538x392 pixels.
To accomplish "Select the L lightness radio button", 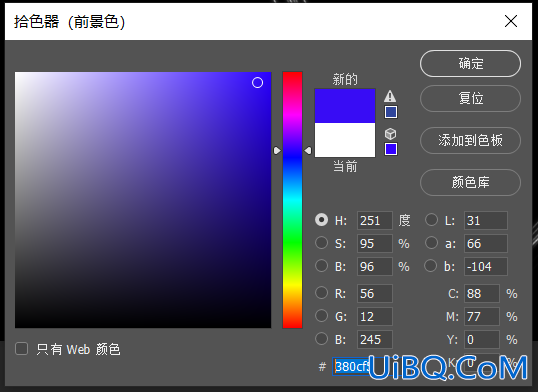I will 431,220.
